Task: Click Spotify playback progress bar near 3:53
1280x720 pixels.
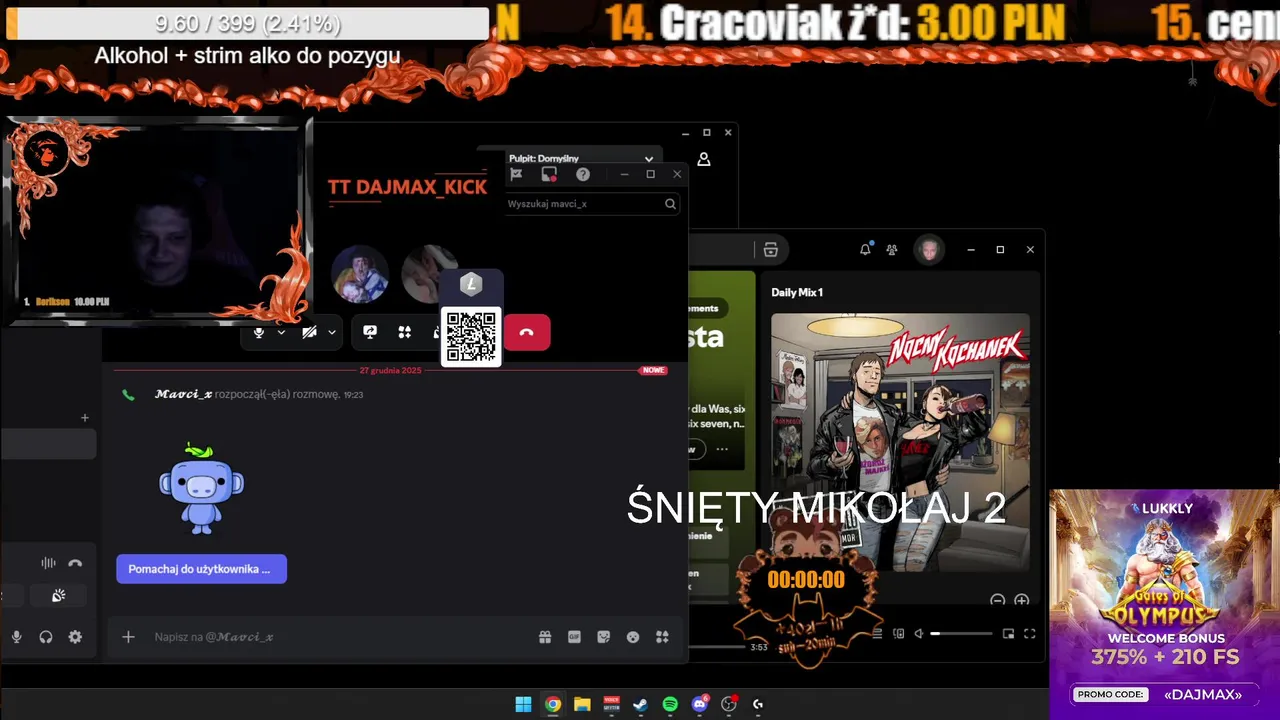Action: (719, 647)
